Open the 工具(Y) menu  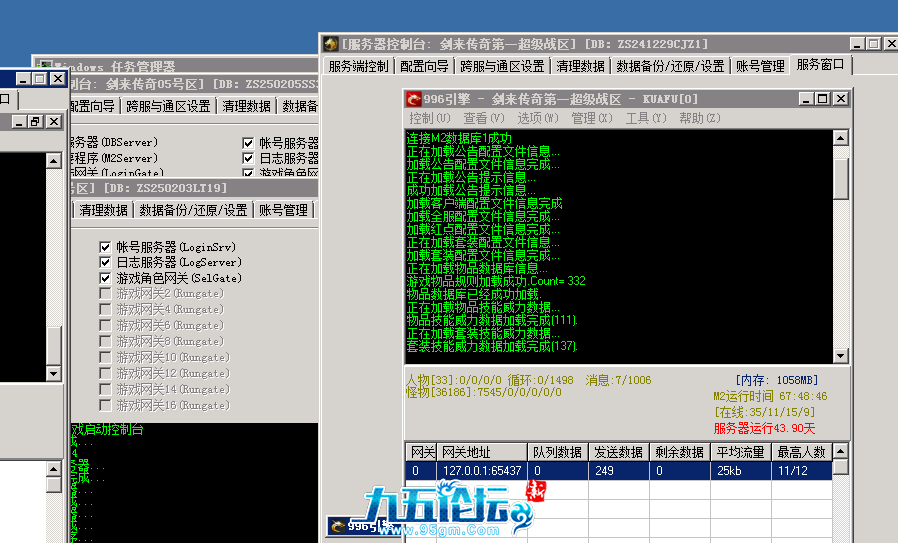(x=646, y=118)
